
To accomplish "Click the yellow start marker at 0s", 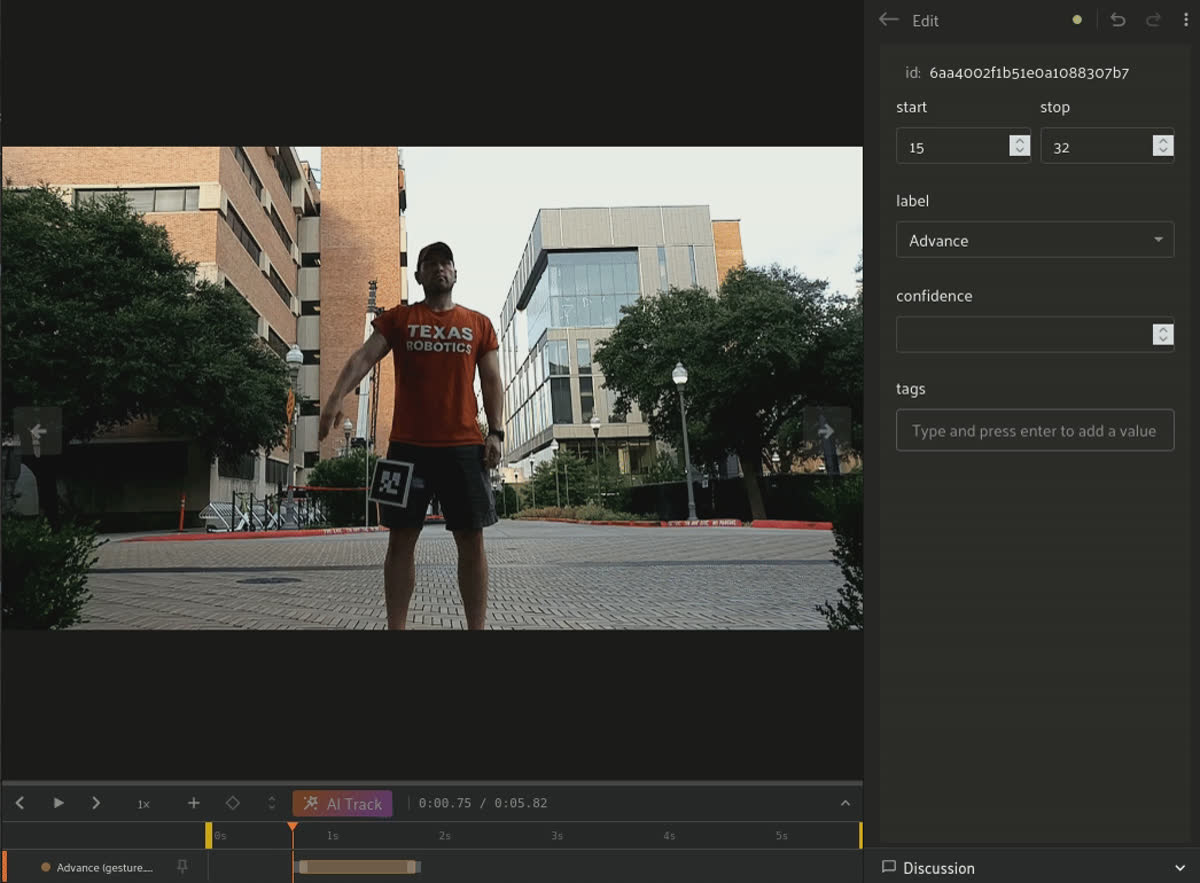I will (x=209, y=835).
